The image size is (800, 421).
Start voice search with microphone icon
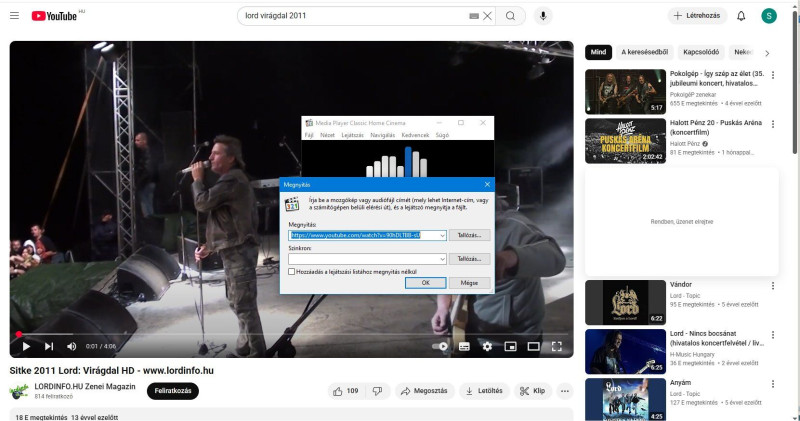click(543, 16)
